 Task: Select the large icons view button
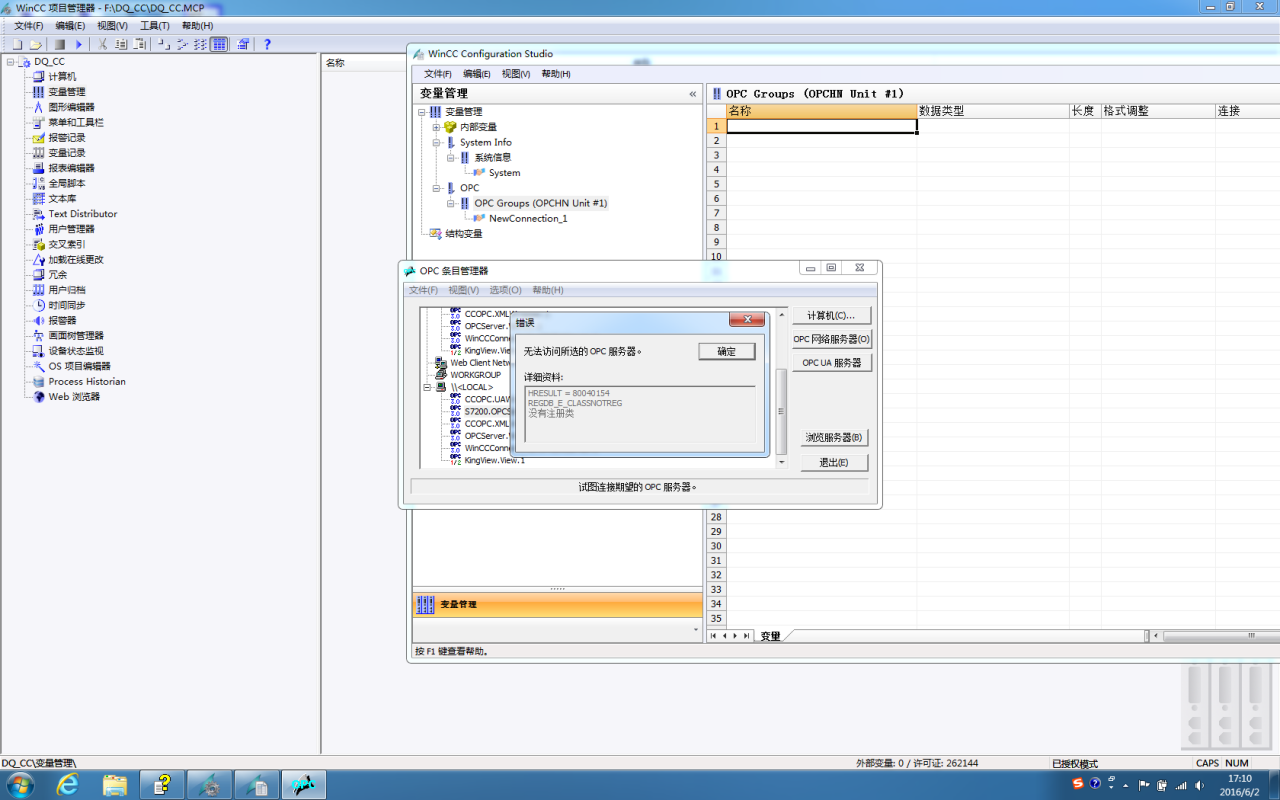click(163, 44)
